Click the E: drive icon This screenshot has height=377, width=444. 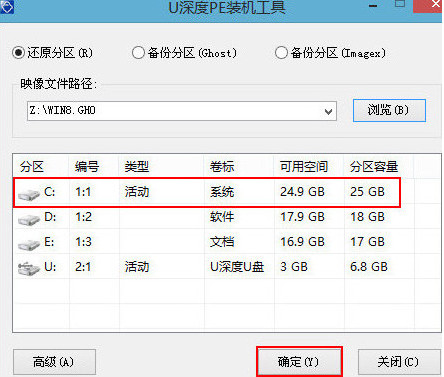(29, 244)
